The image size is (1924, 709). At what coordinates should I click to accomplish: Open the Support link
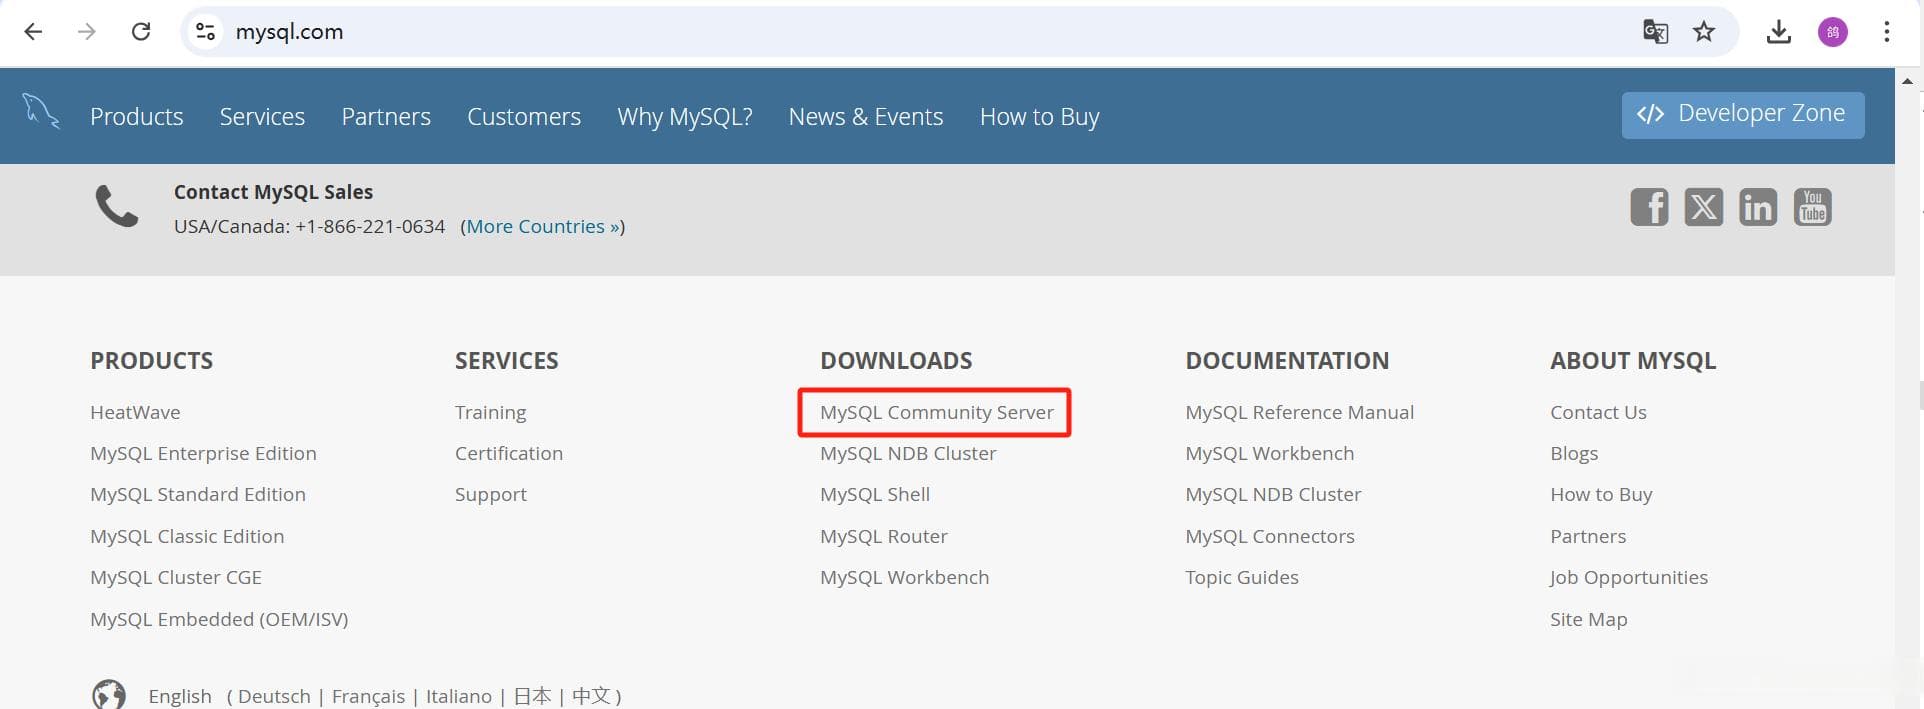tap(490, 494)
